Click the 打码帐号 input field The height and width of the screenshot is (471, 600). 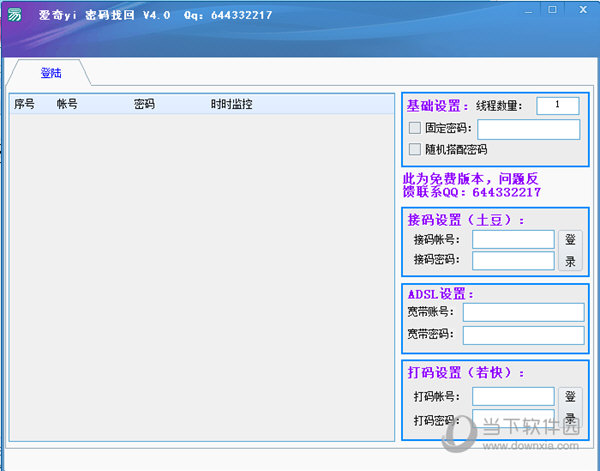point(513,397)
